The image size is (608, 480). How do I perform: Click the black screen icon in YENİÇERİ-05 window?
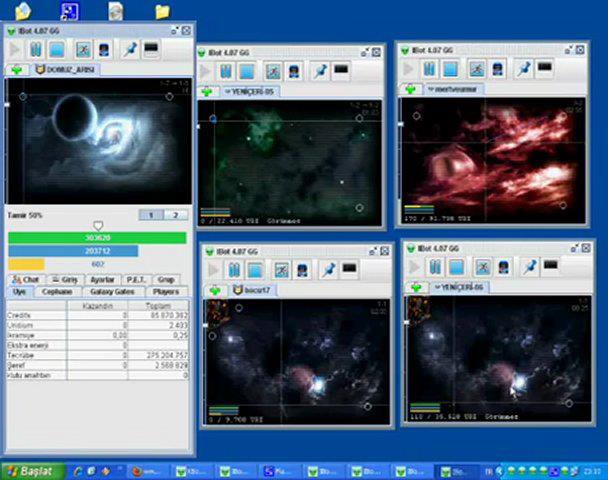341,70
